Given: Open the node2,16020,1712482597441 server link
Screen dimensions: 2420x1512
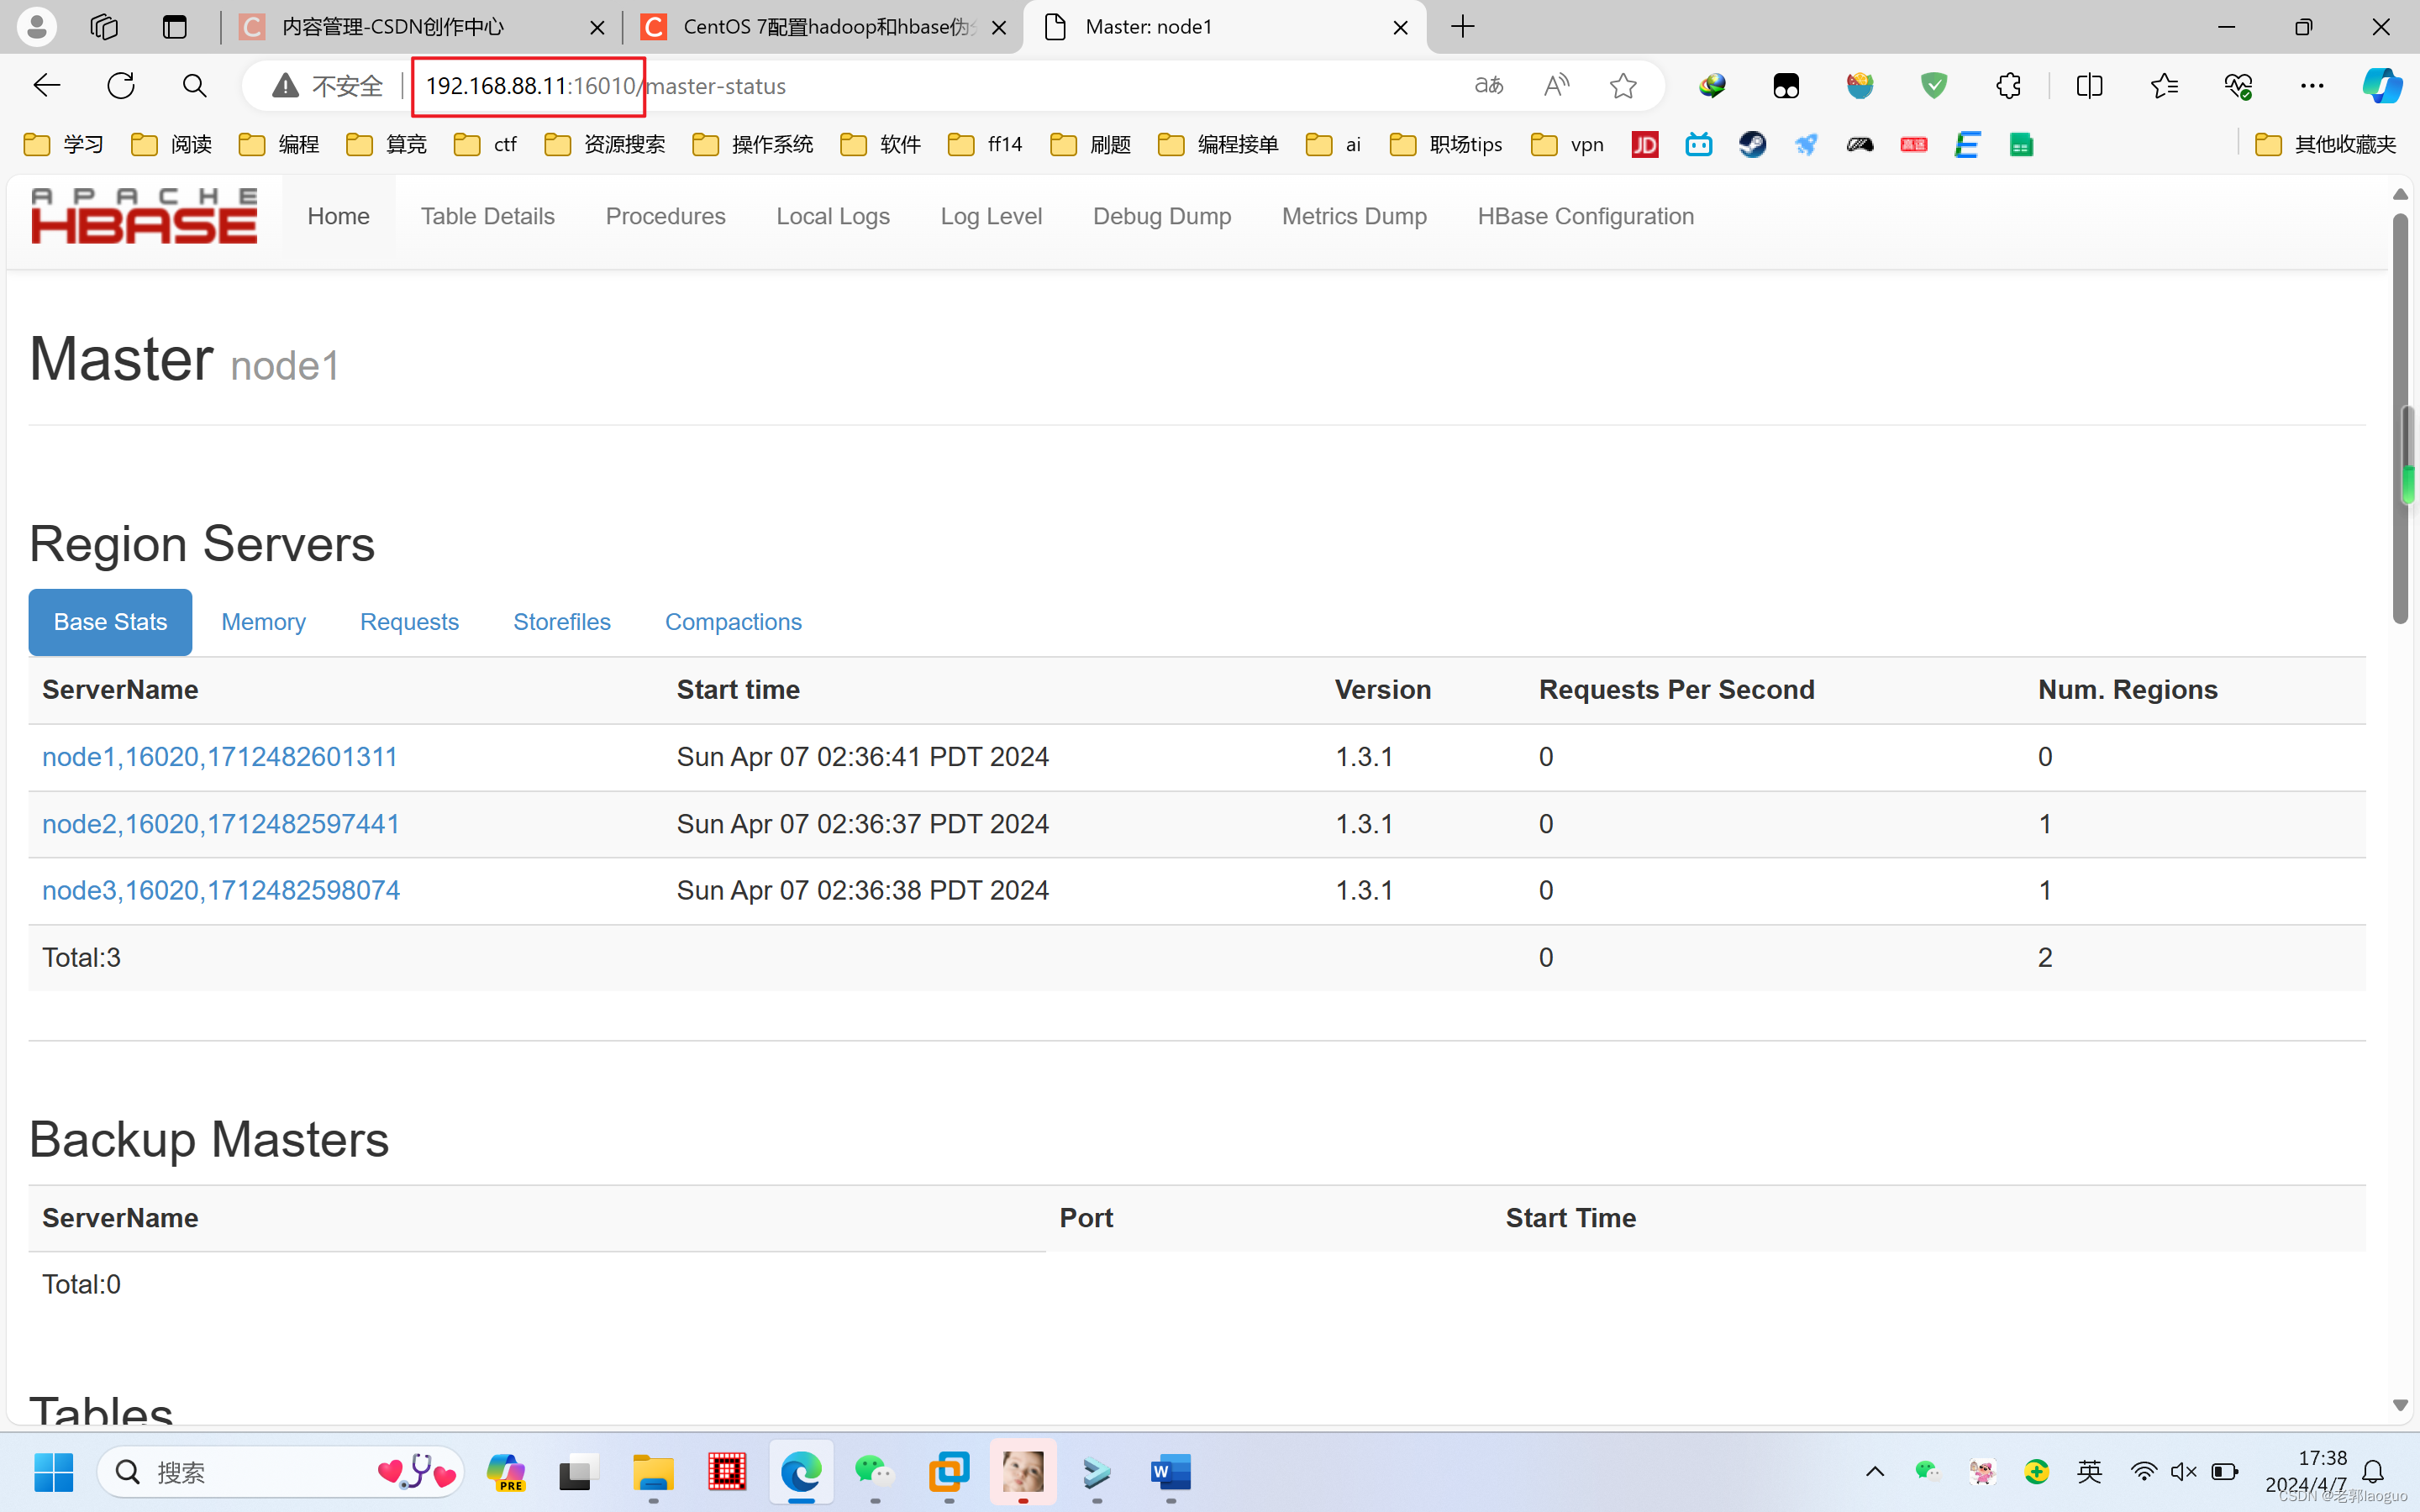Looking at the screenshot, I should pos(221,824).
